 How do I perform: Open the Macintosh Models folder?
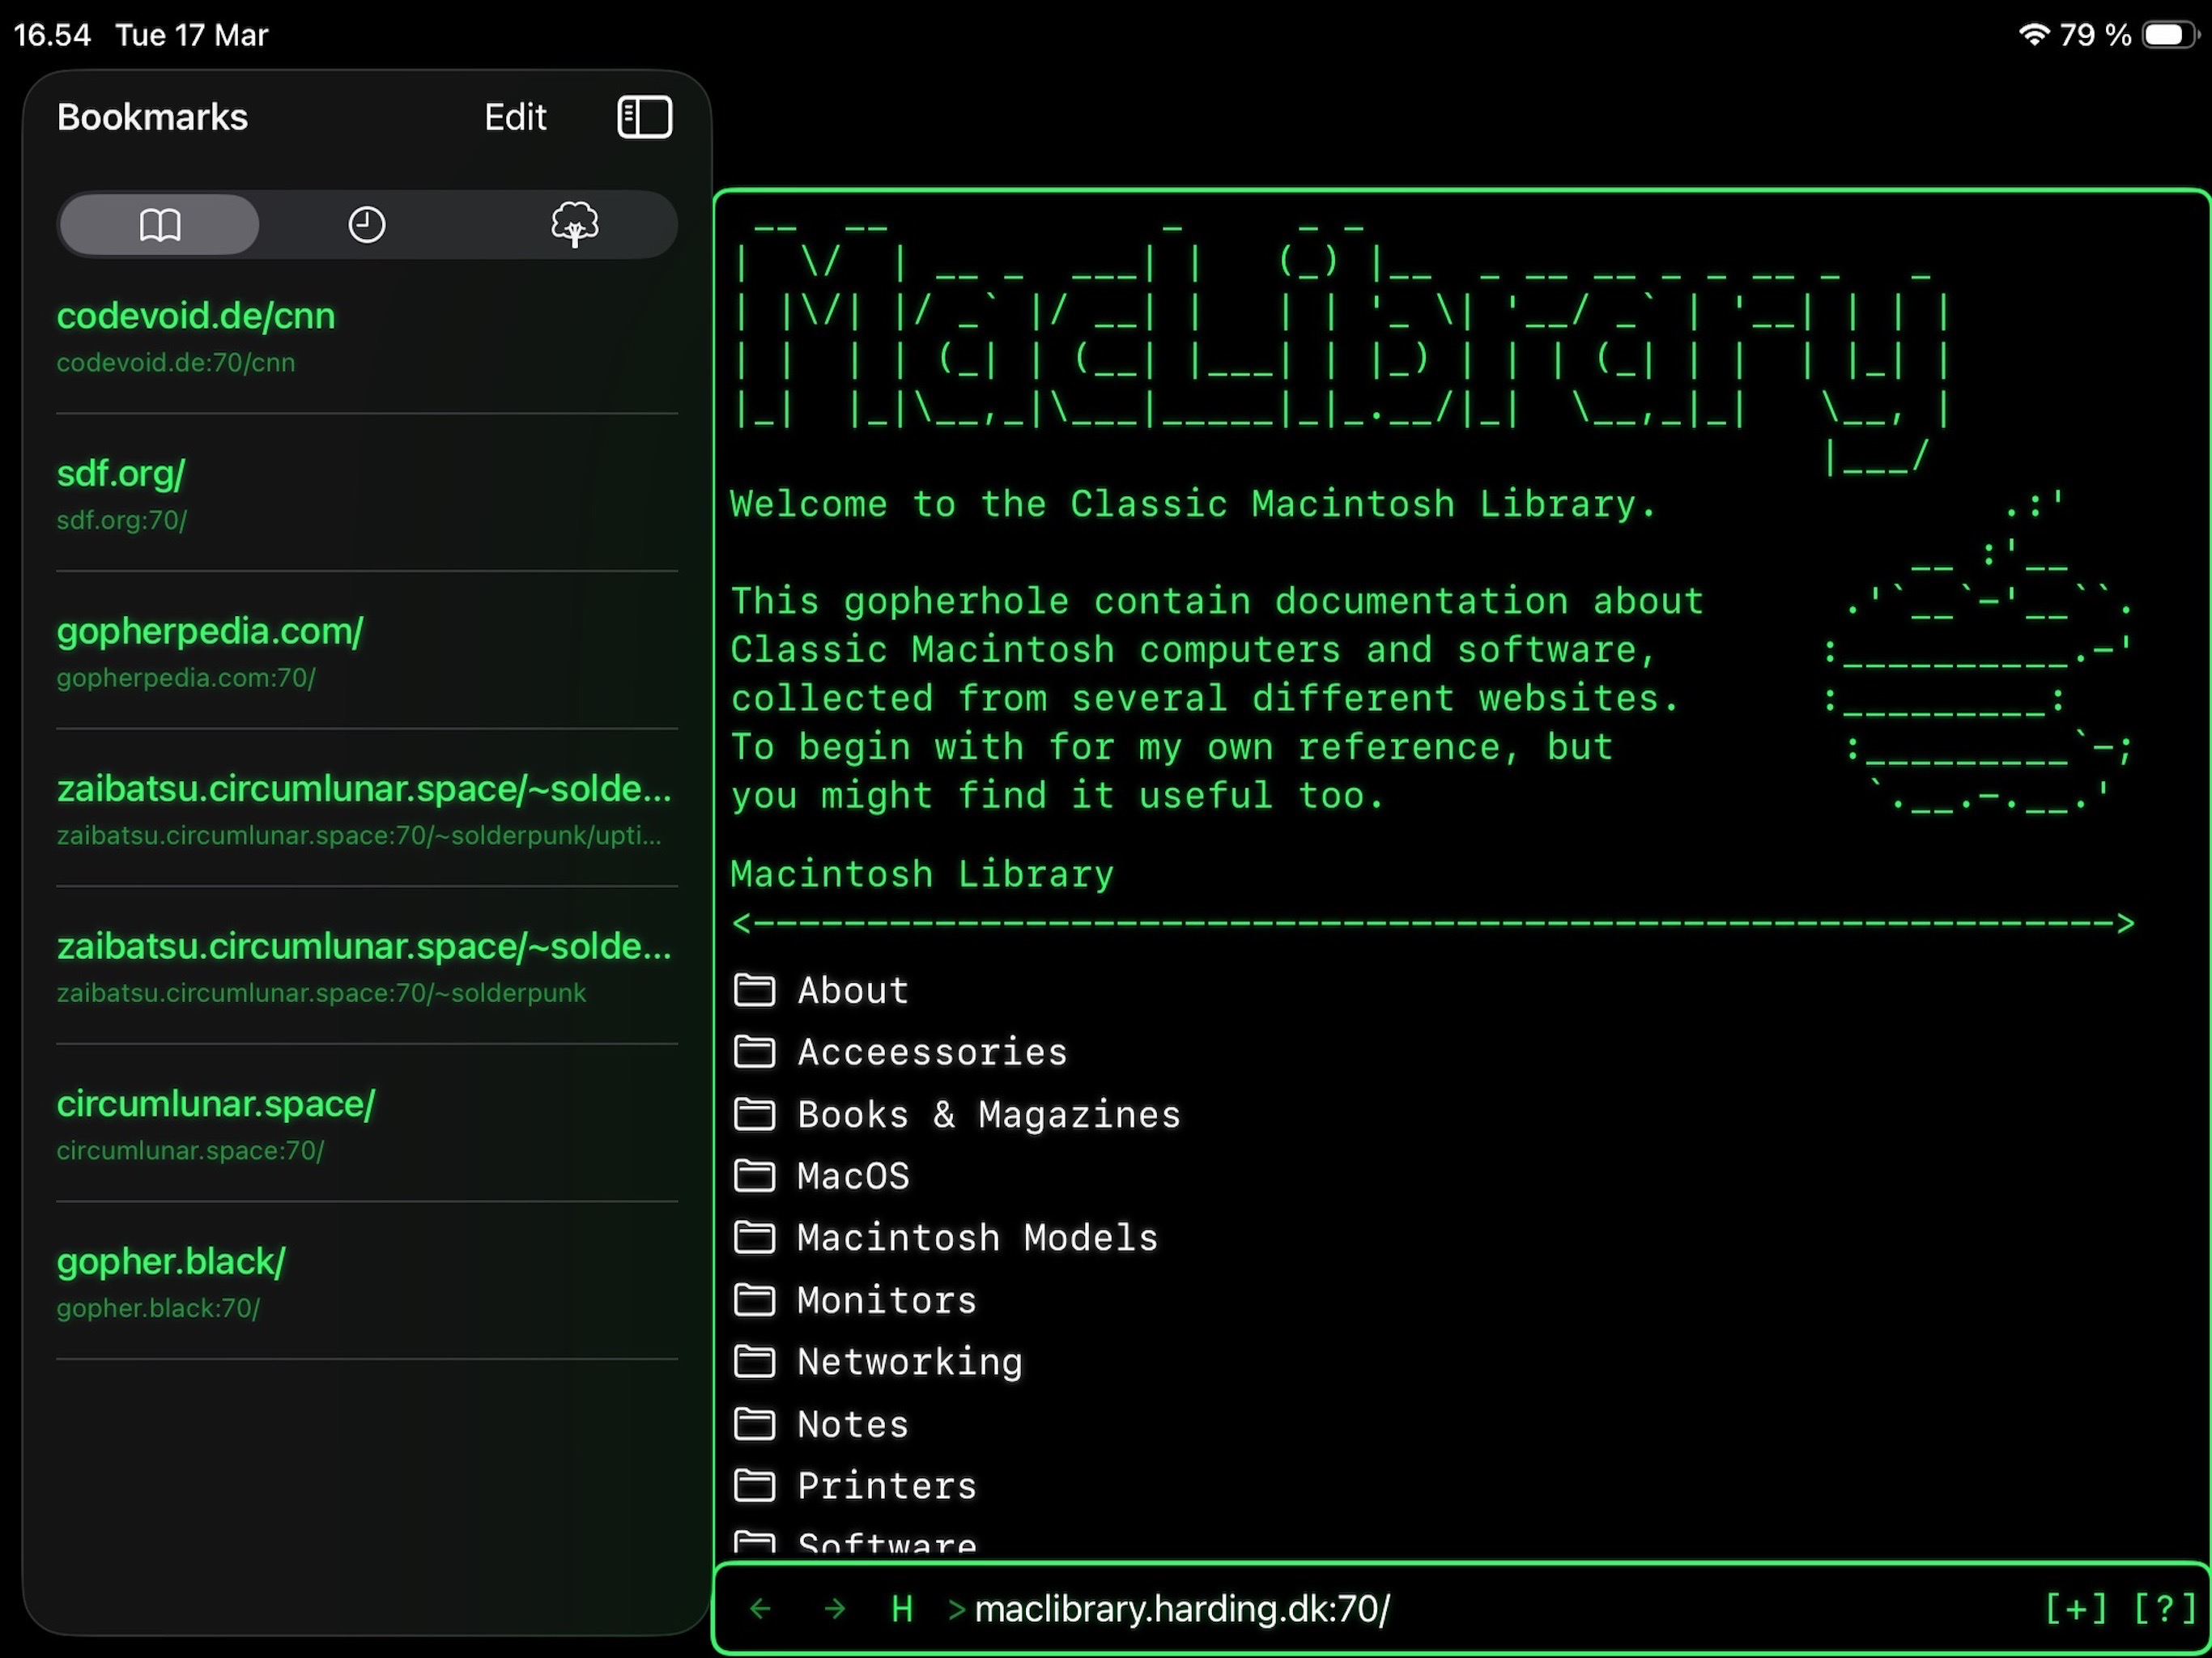point(946,1238)
